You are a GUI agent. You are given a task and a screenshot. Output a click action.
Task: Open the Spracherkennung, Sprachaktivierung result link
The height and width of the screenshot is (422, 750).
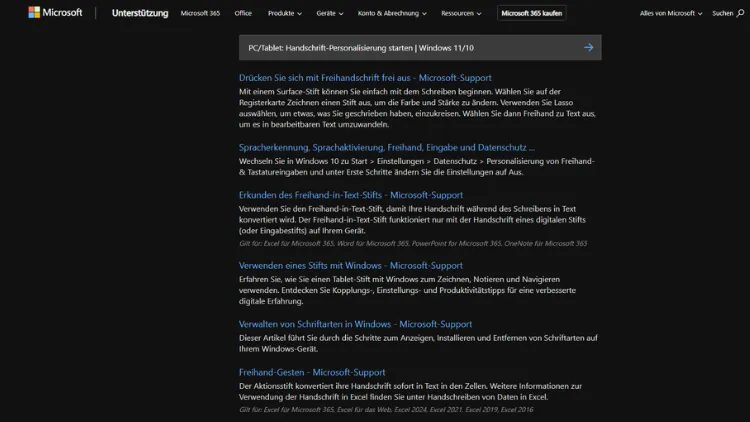click(386, 147)
